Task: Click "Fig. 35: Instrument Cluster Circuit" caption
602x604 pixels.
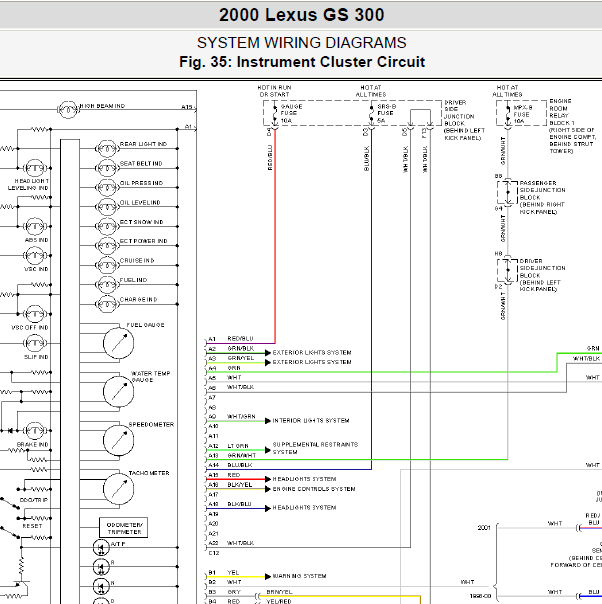Action: point(302,62)
